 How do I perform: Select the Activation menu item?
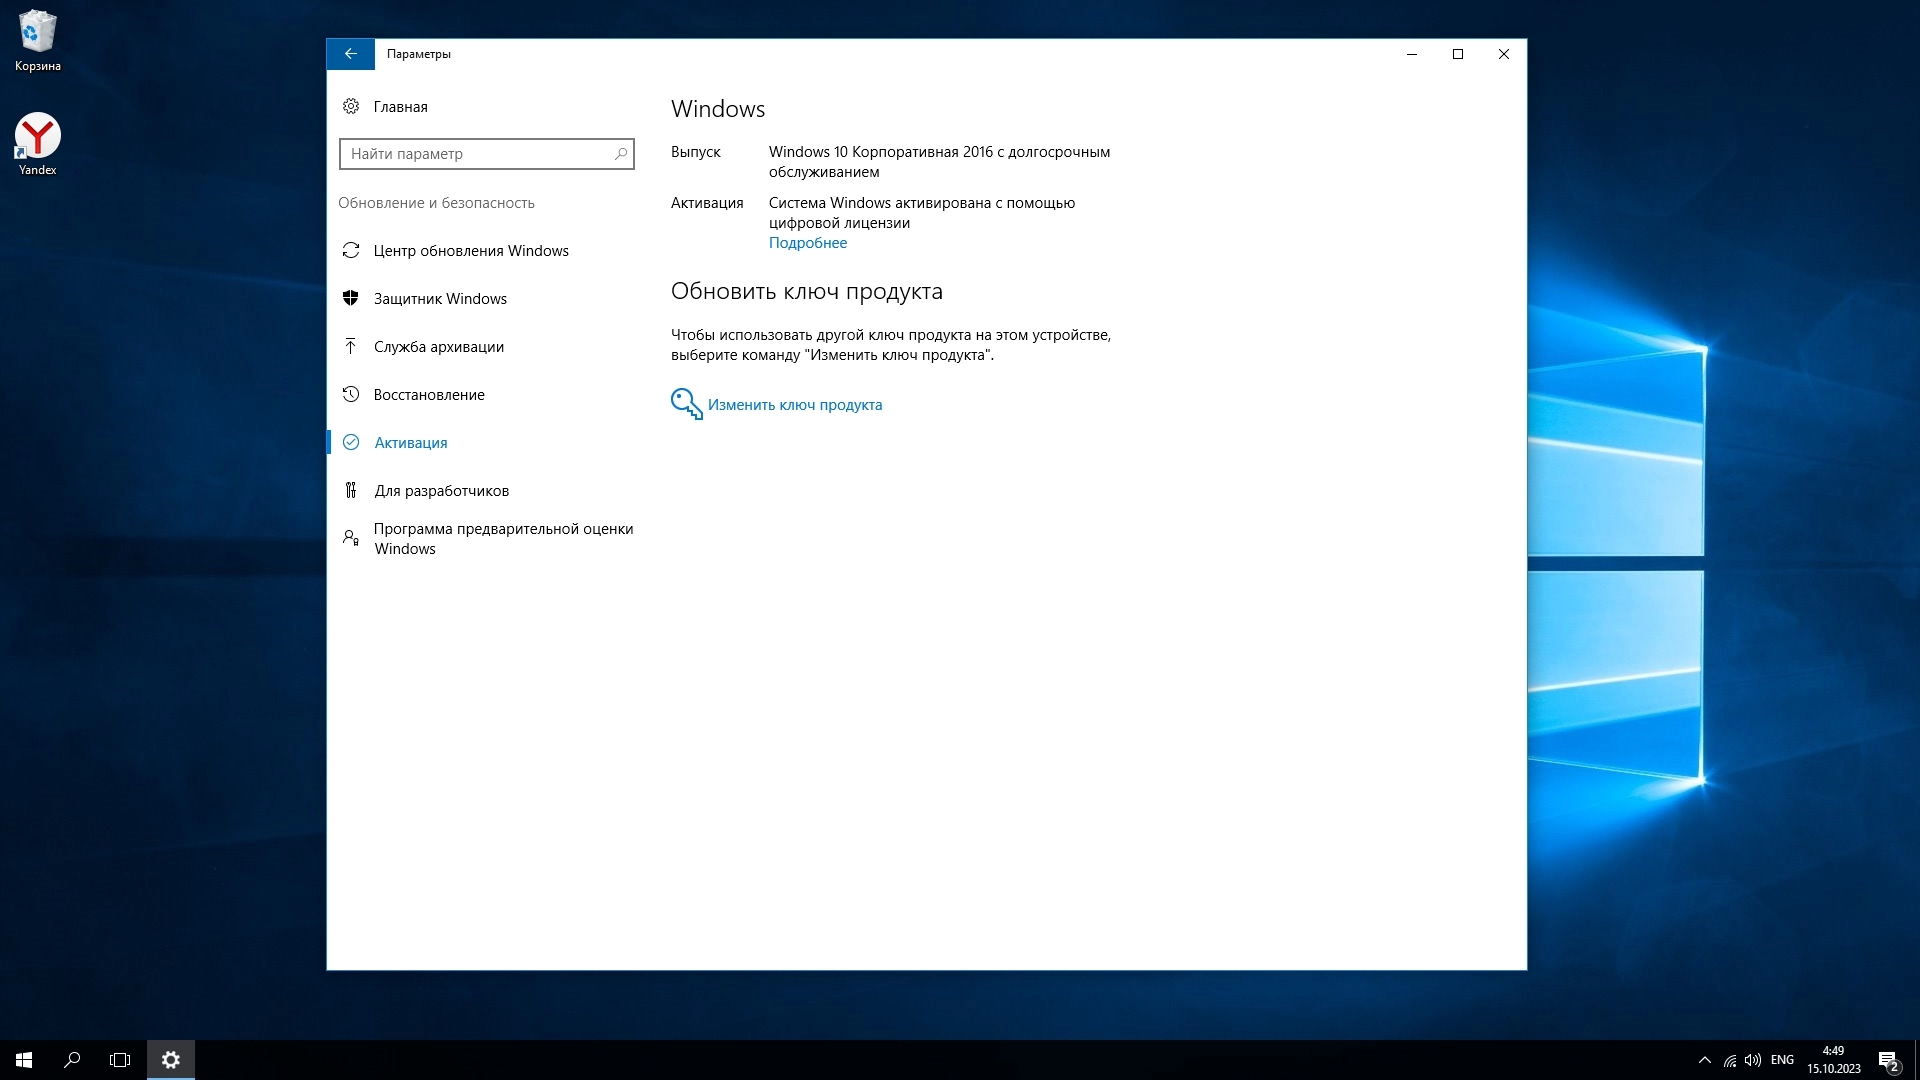[x=410, y=442]
